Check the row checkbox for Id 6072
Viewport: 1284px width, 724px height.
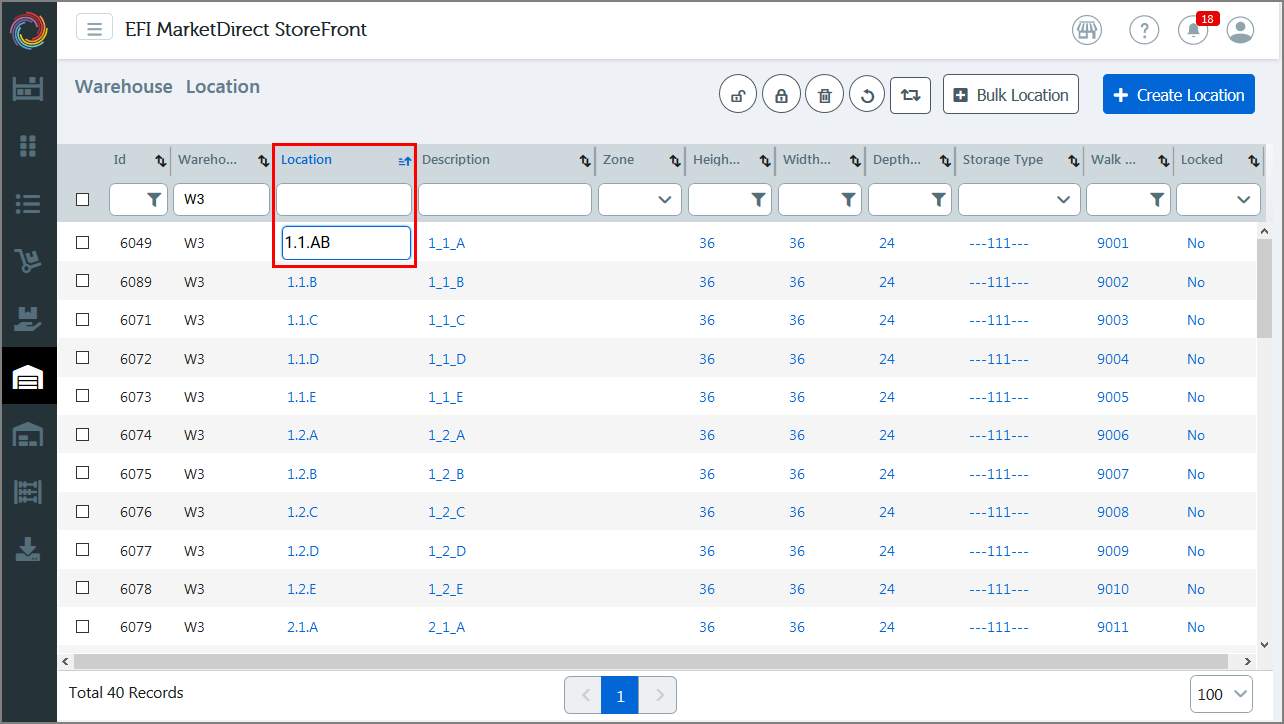83,358
